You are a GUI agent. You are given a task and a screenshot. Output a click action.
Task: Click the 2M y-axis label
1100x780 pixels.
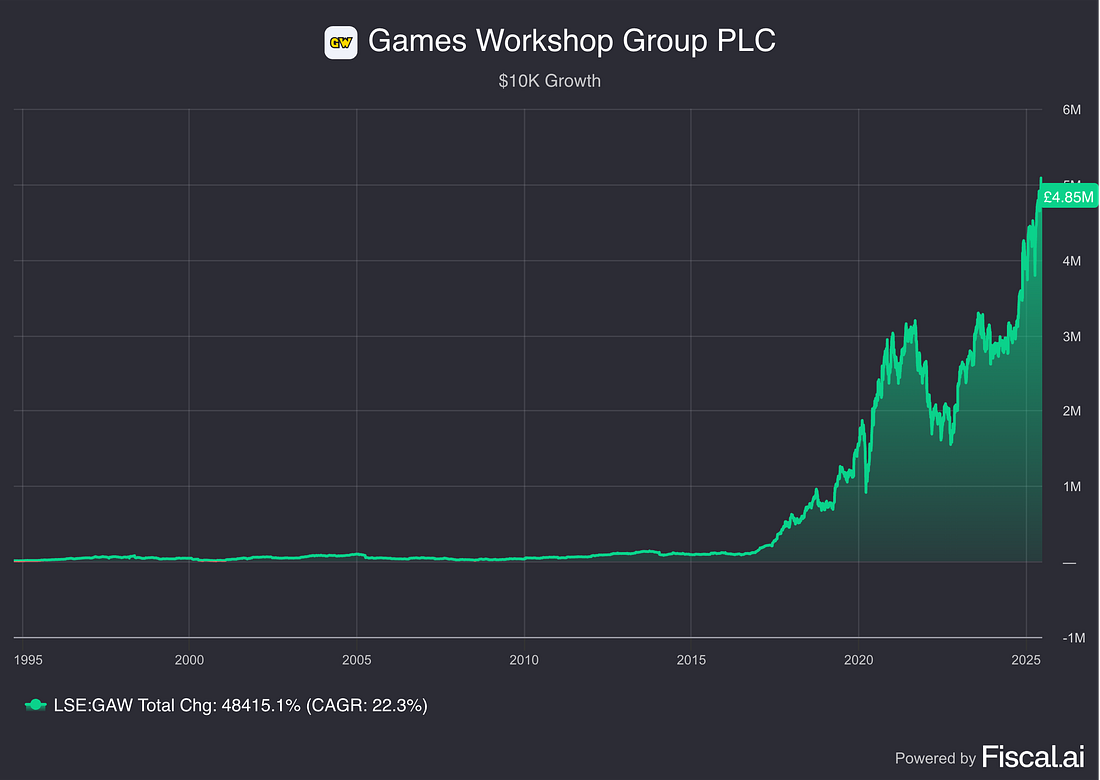(x=1071, y=411)
